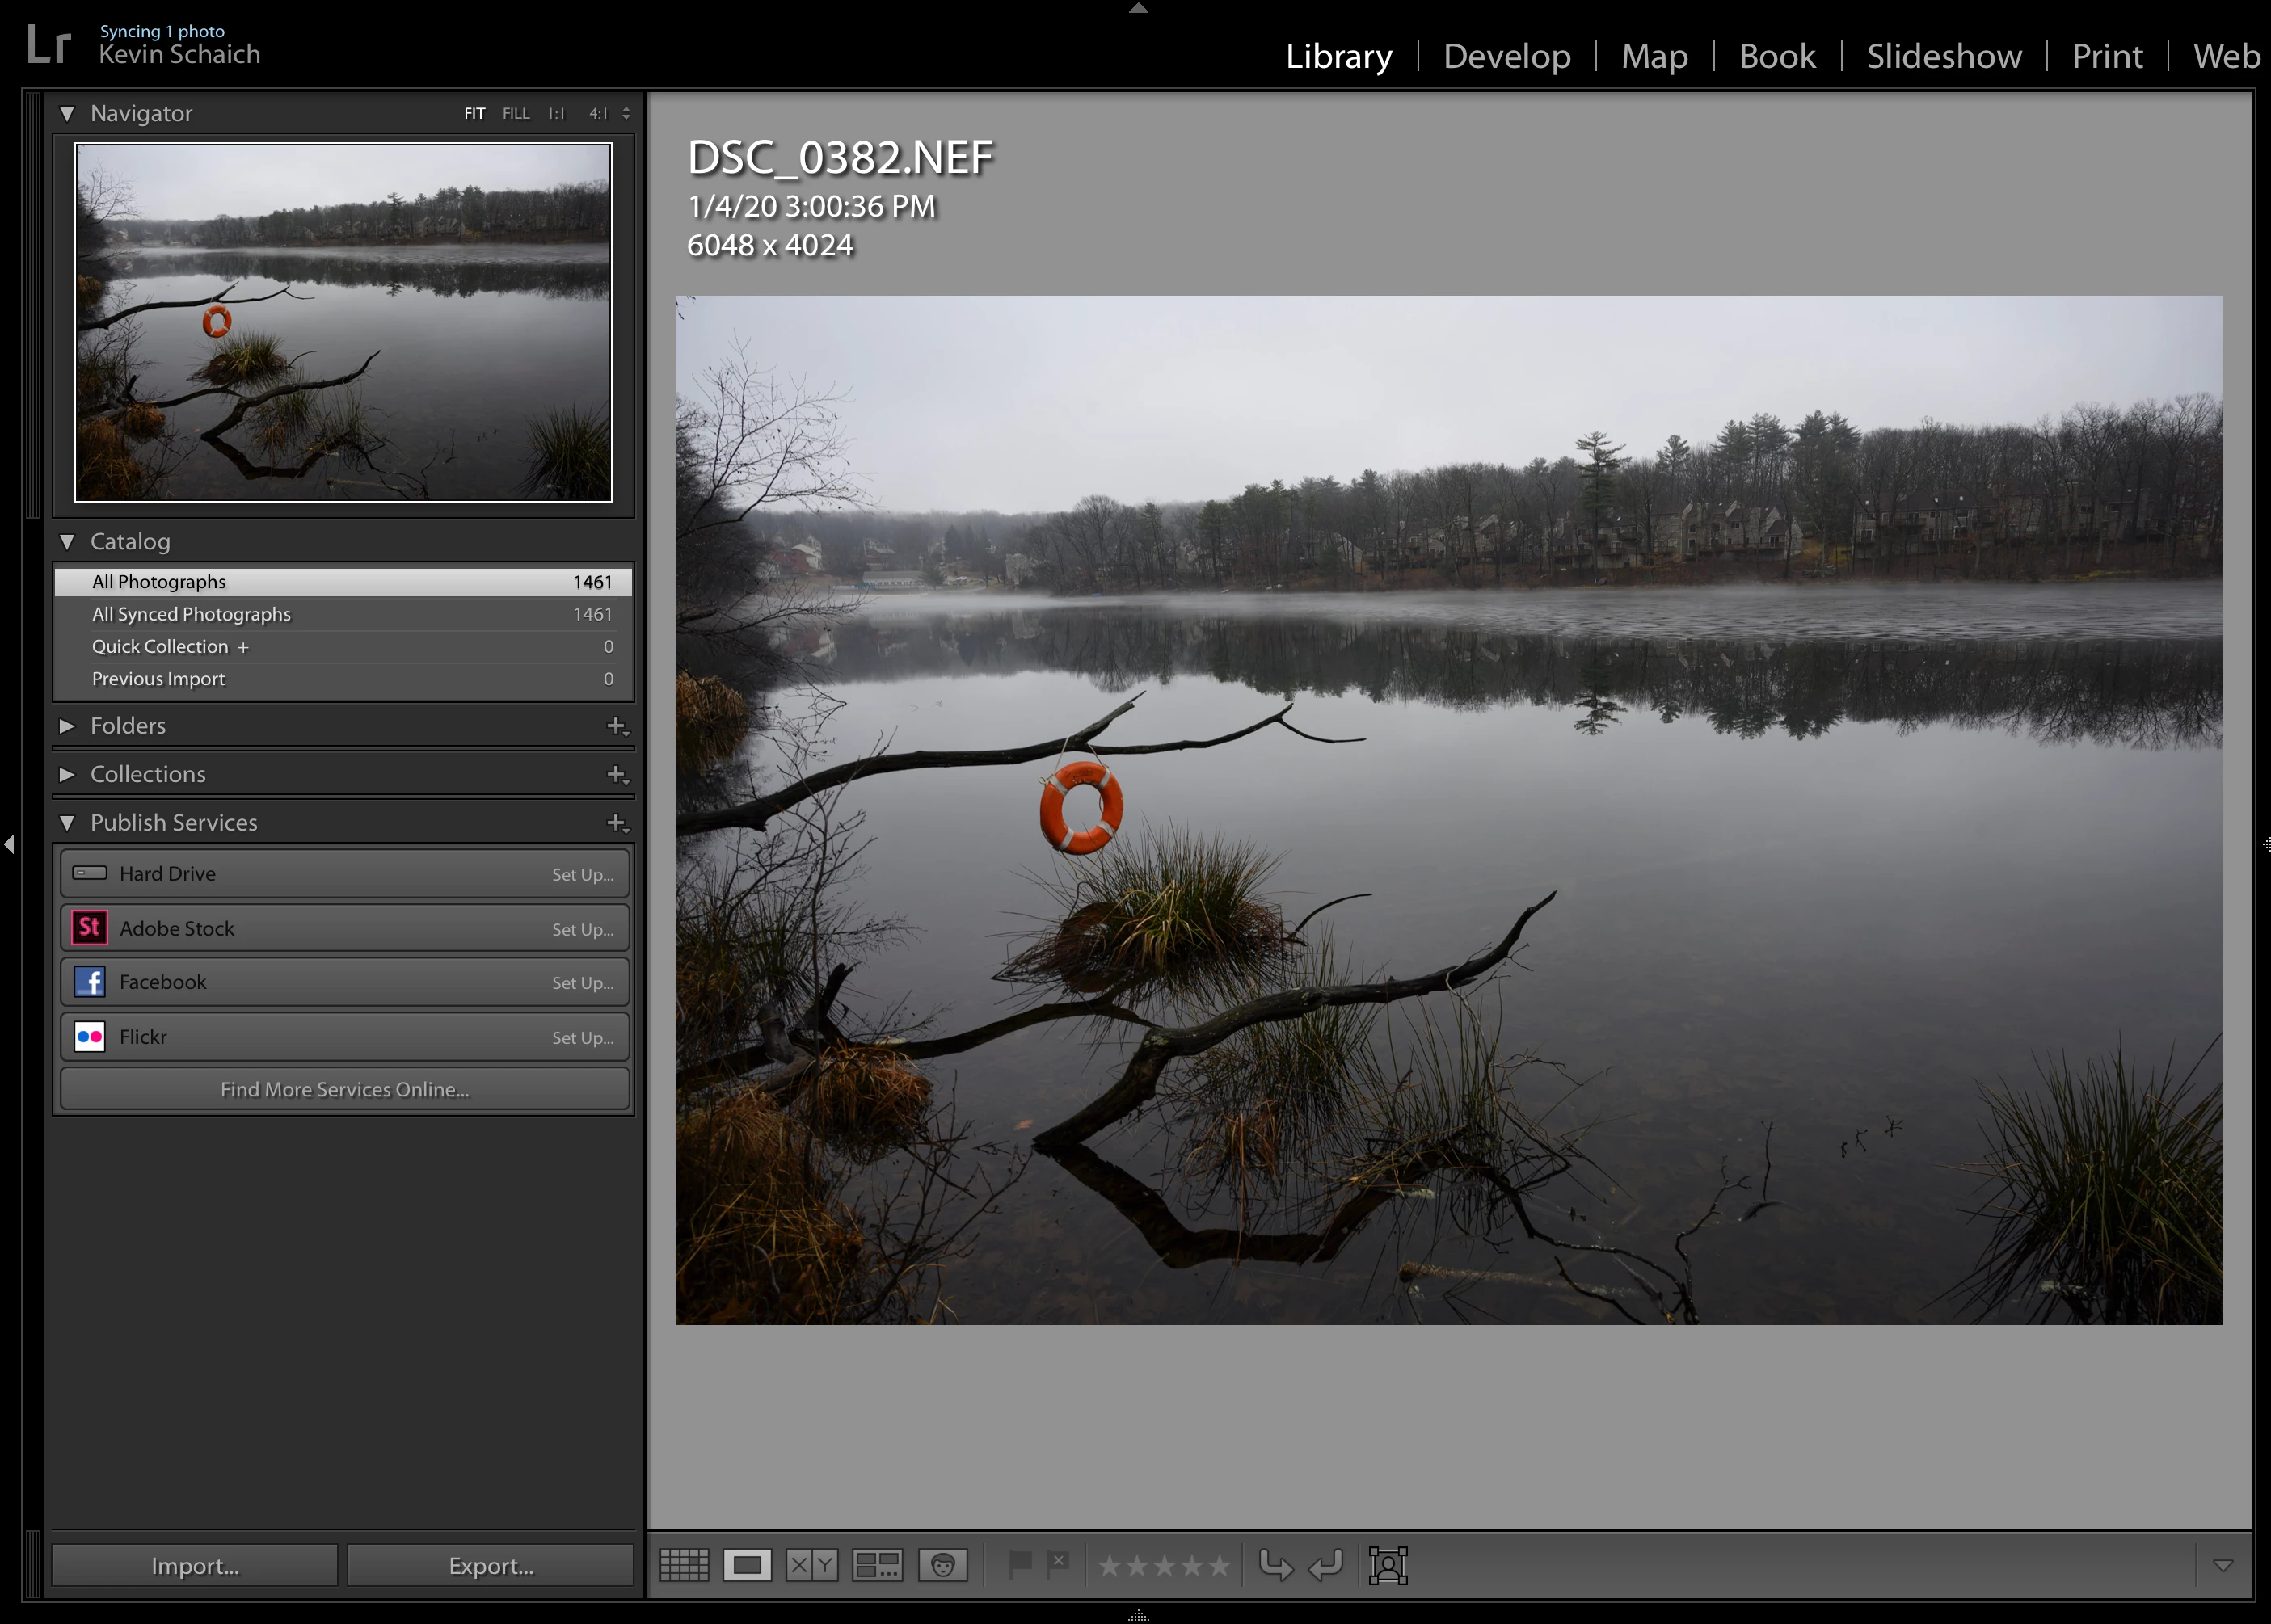Open Compare view (XY icon)
The image size is (2271, 1624).
click(811, 1565)
